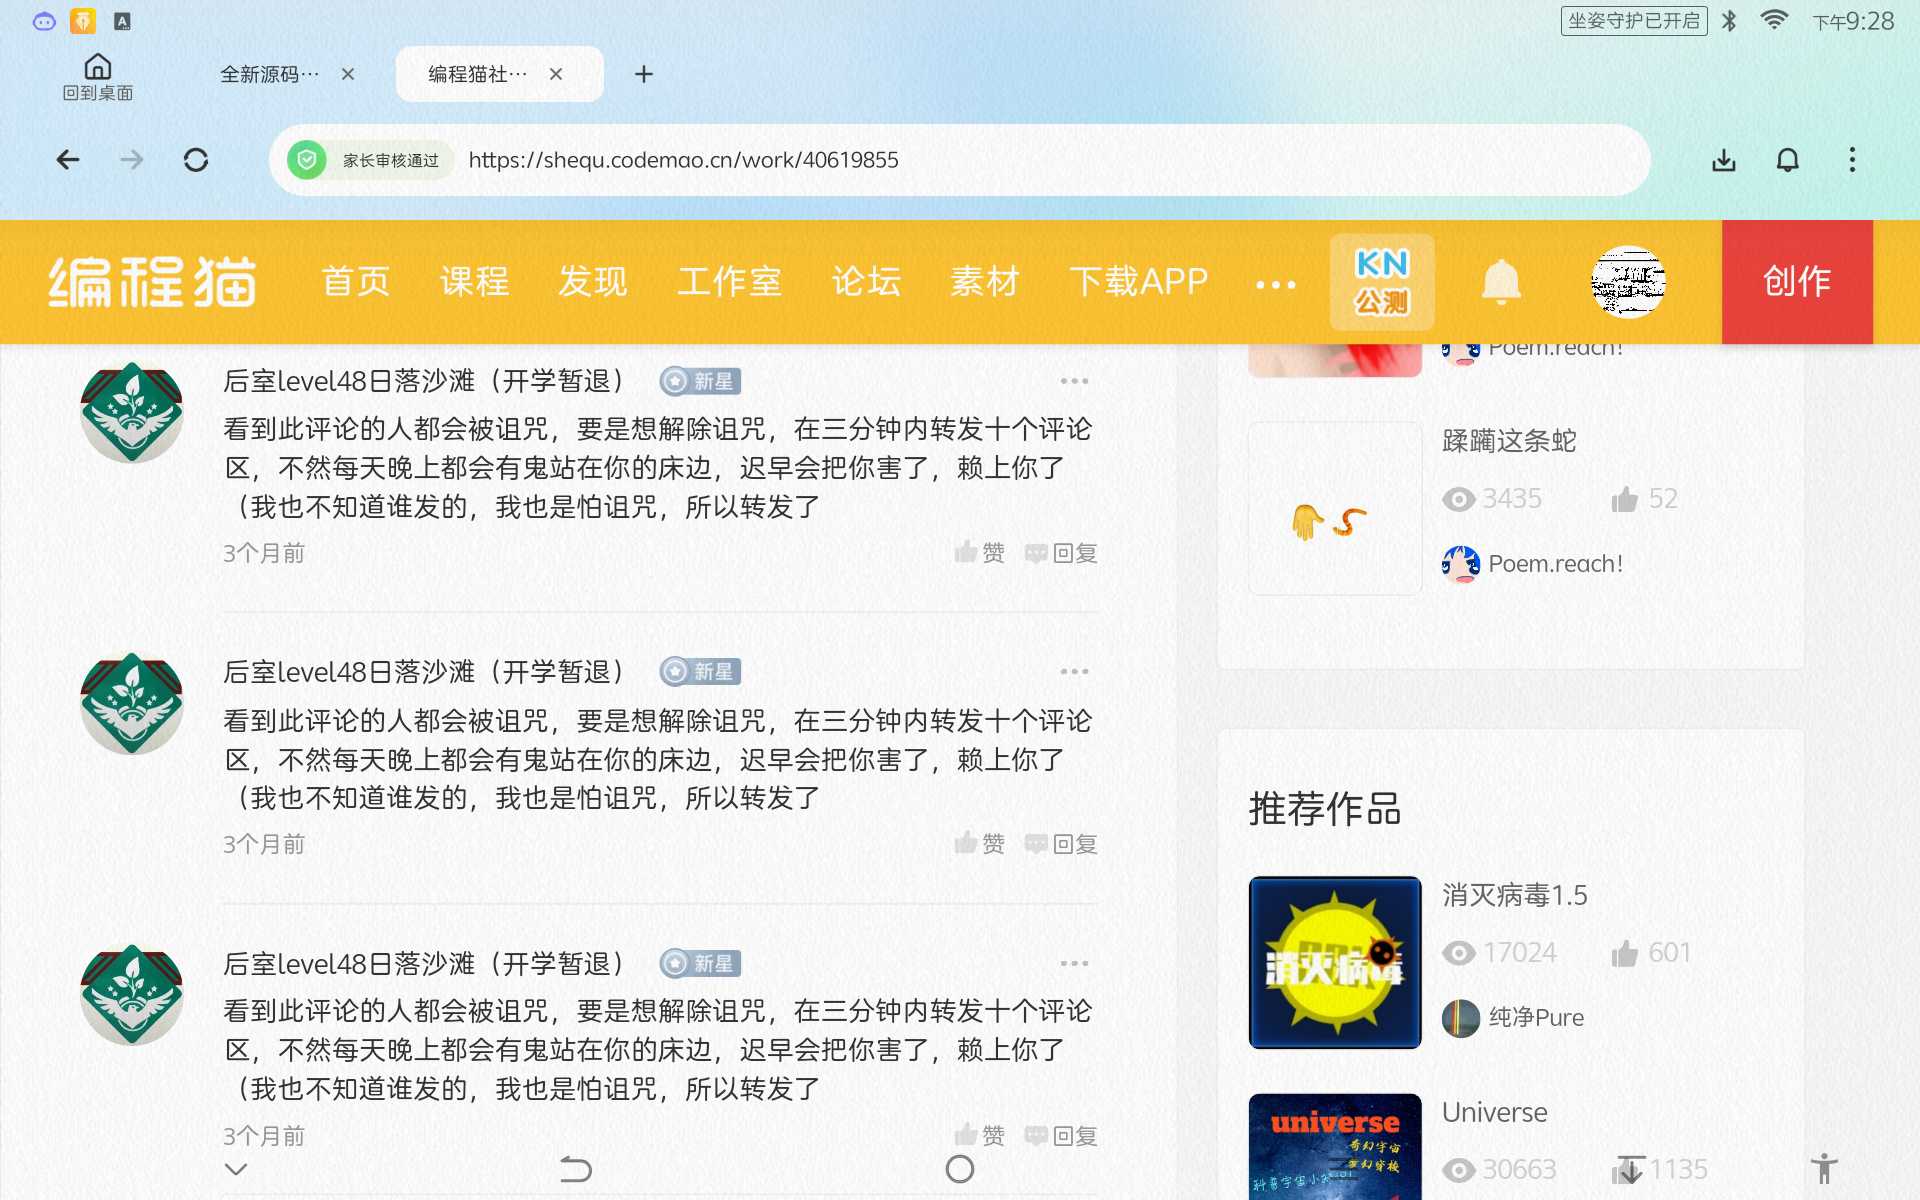Open the second comment's three-dot options
1920x1200 pixels.
click(1075, 672)
